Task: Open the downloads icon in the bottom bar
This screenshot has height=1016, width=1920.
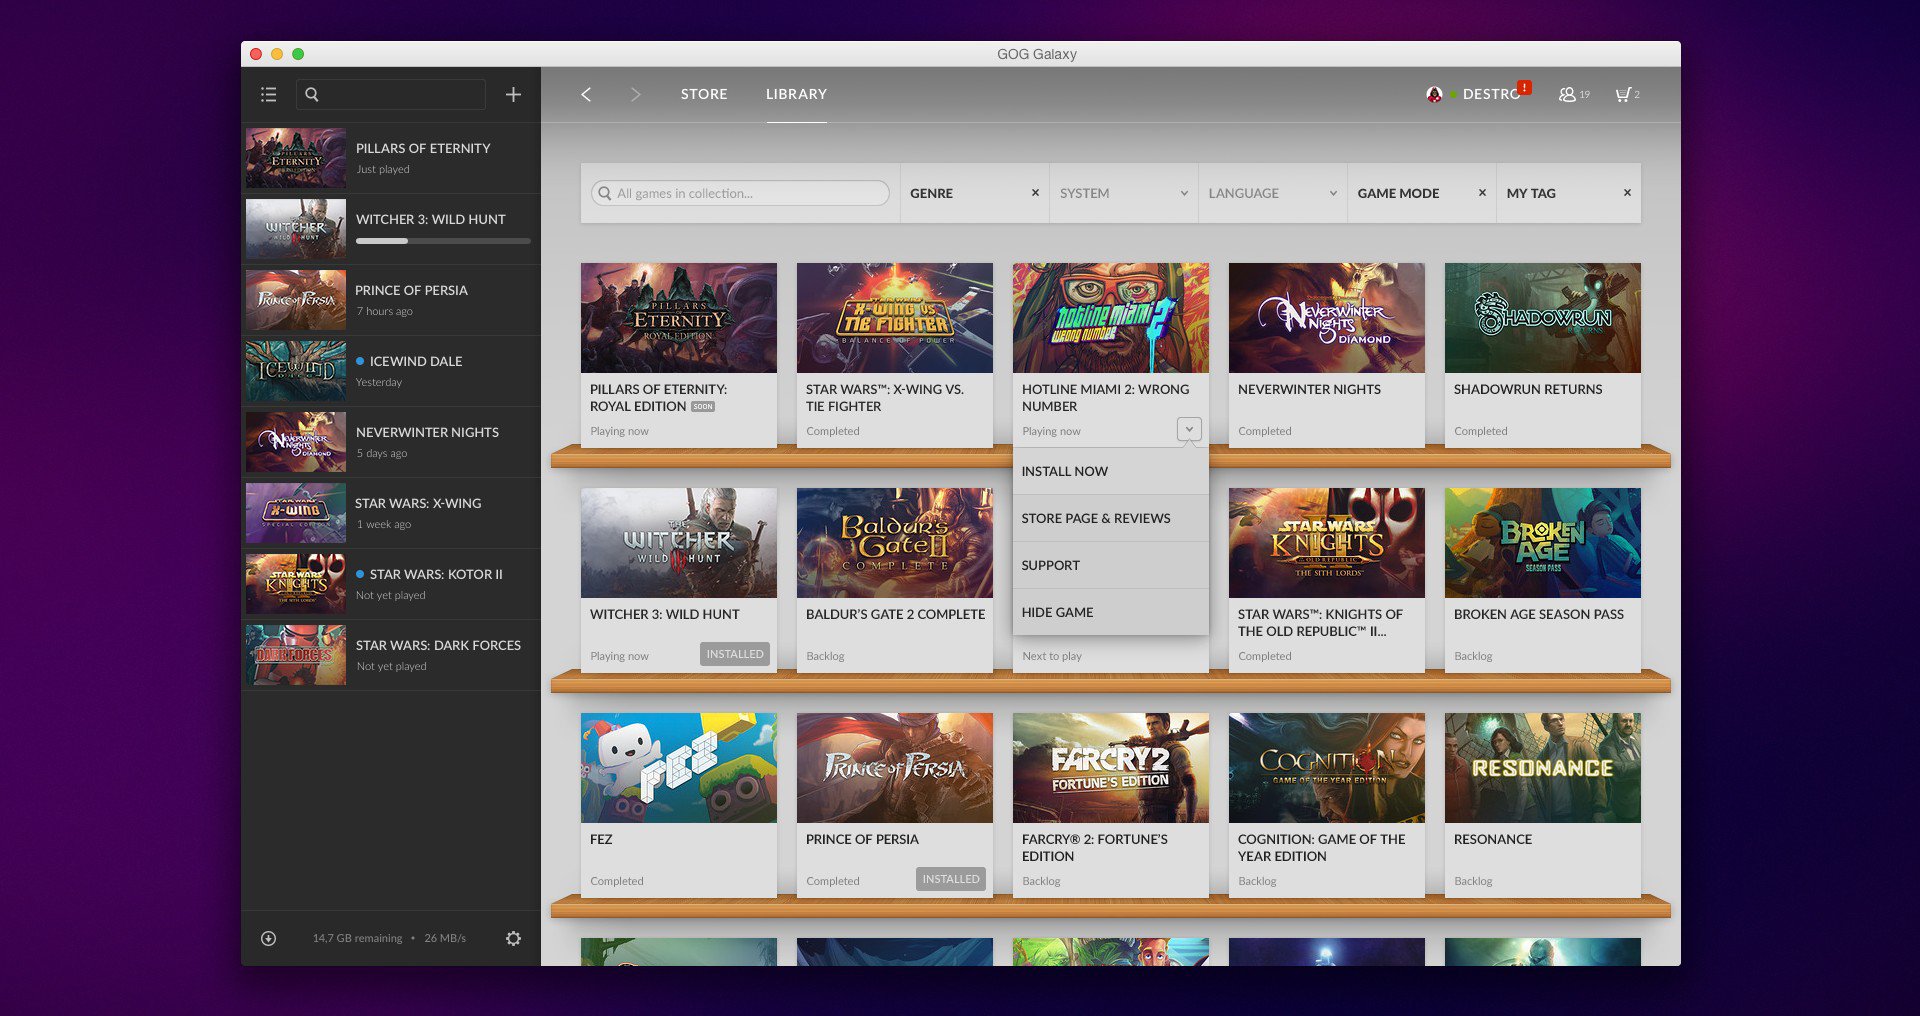Action: (268, 938)
